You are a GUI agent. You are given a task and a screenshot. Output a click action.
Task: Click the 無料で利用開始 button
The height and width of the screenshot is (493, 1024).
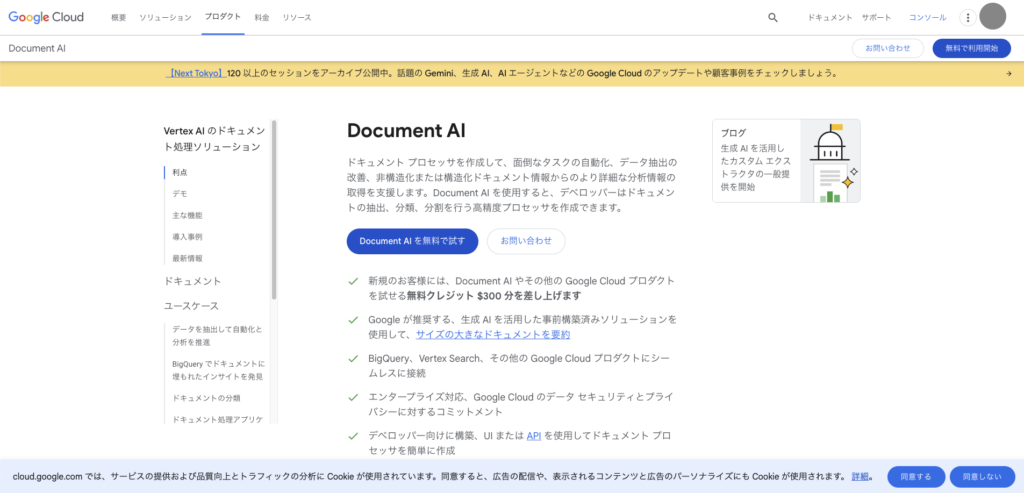click(x=971, y=48)
